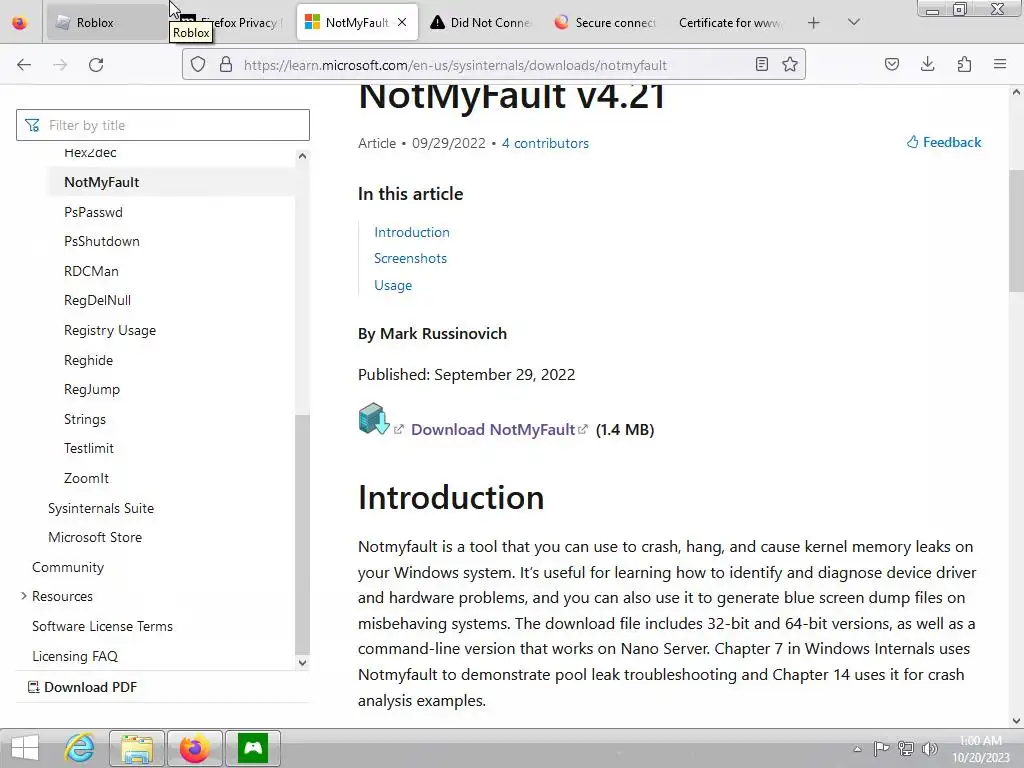This screenshot has width=1024, height=768.
Task: Jump to Introduction section link
Action: pyautogui.click(x=412, y=232)
